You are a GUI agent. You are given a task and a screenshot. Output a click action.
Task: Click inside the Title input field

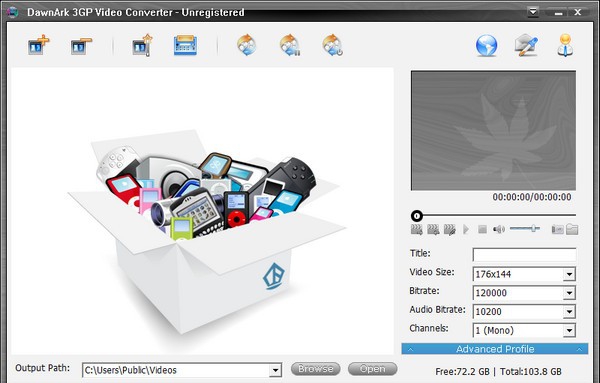(x=524, y=255)
